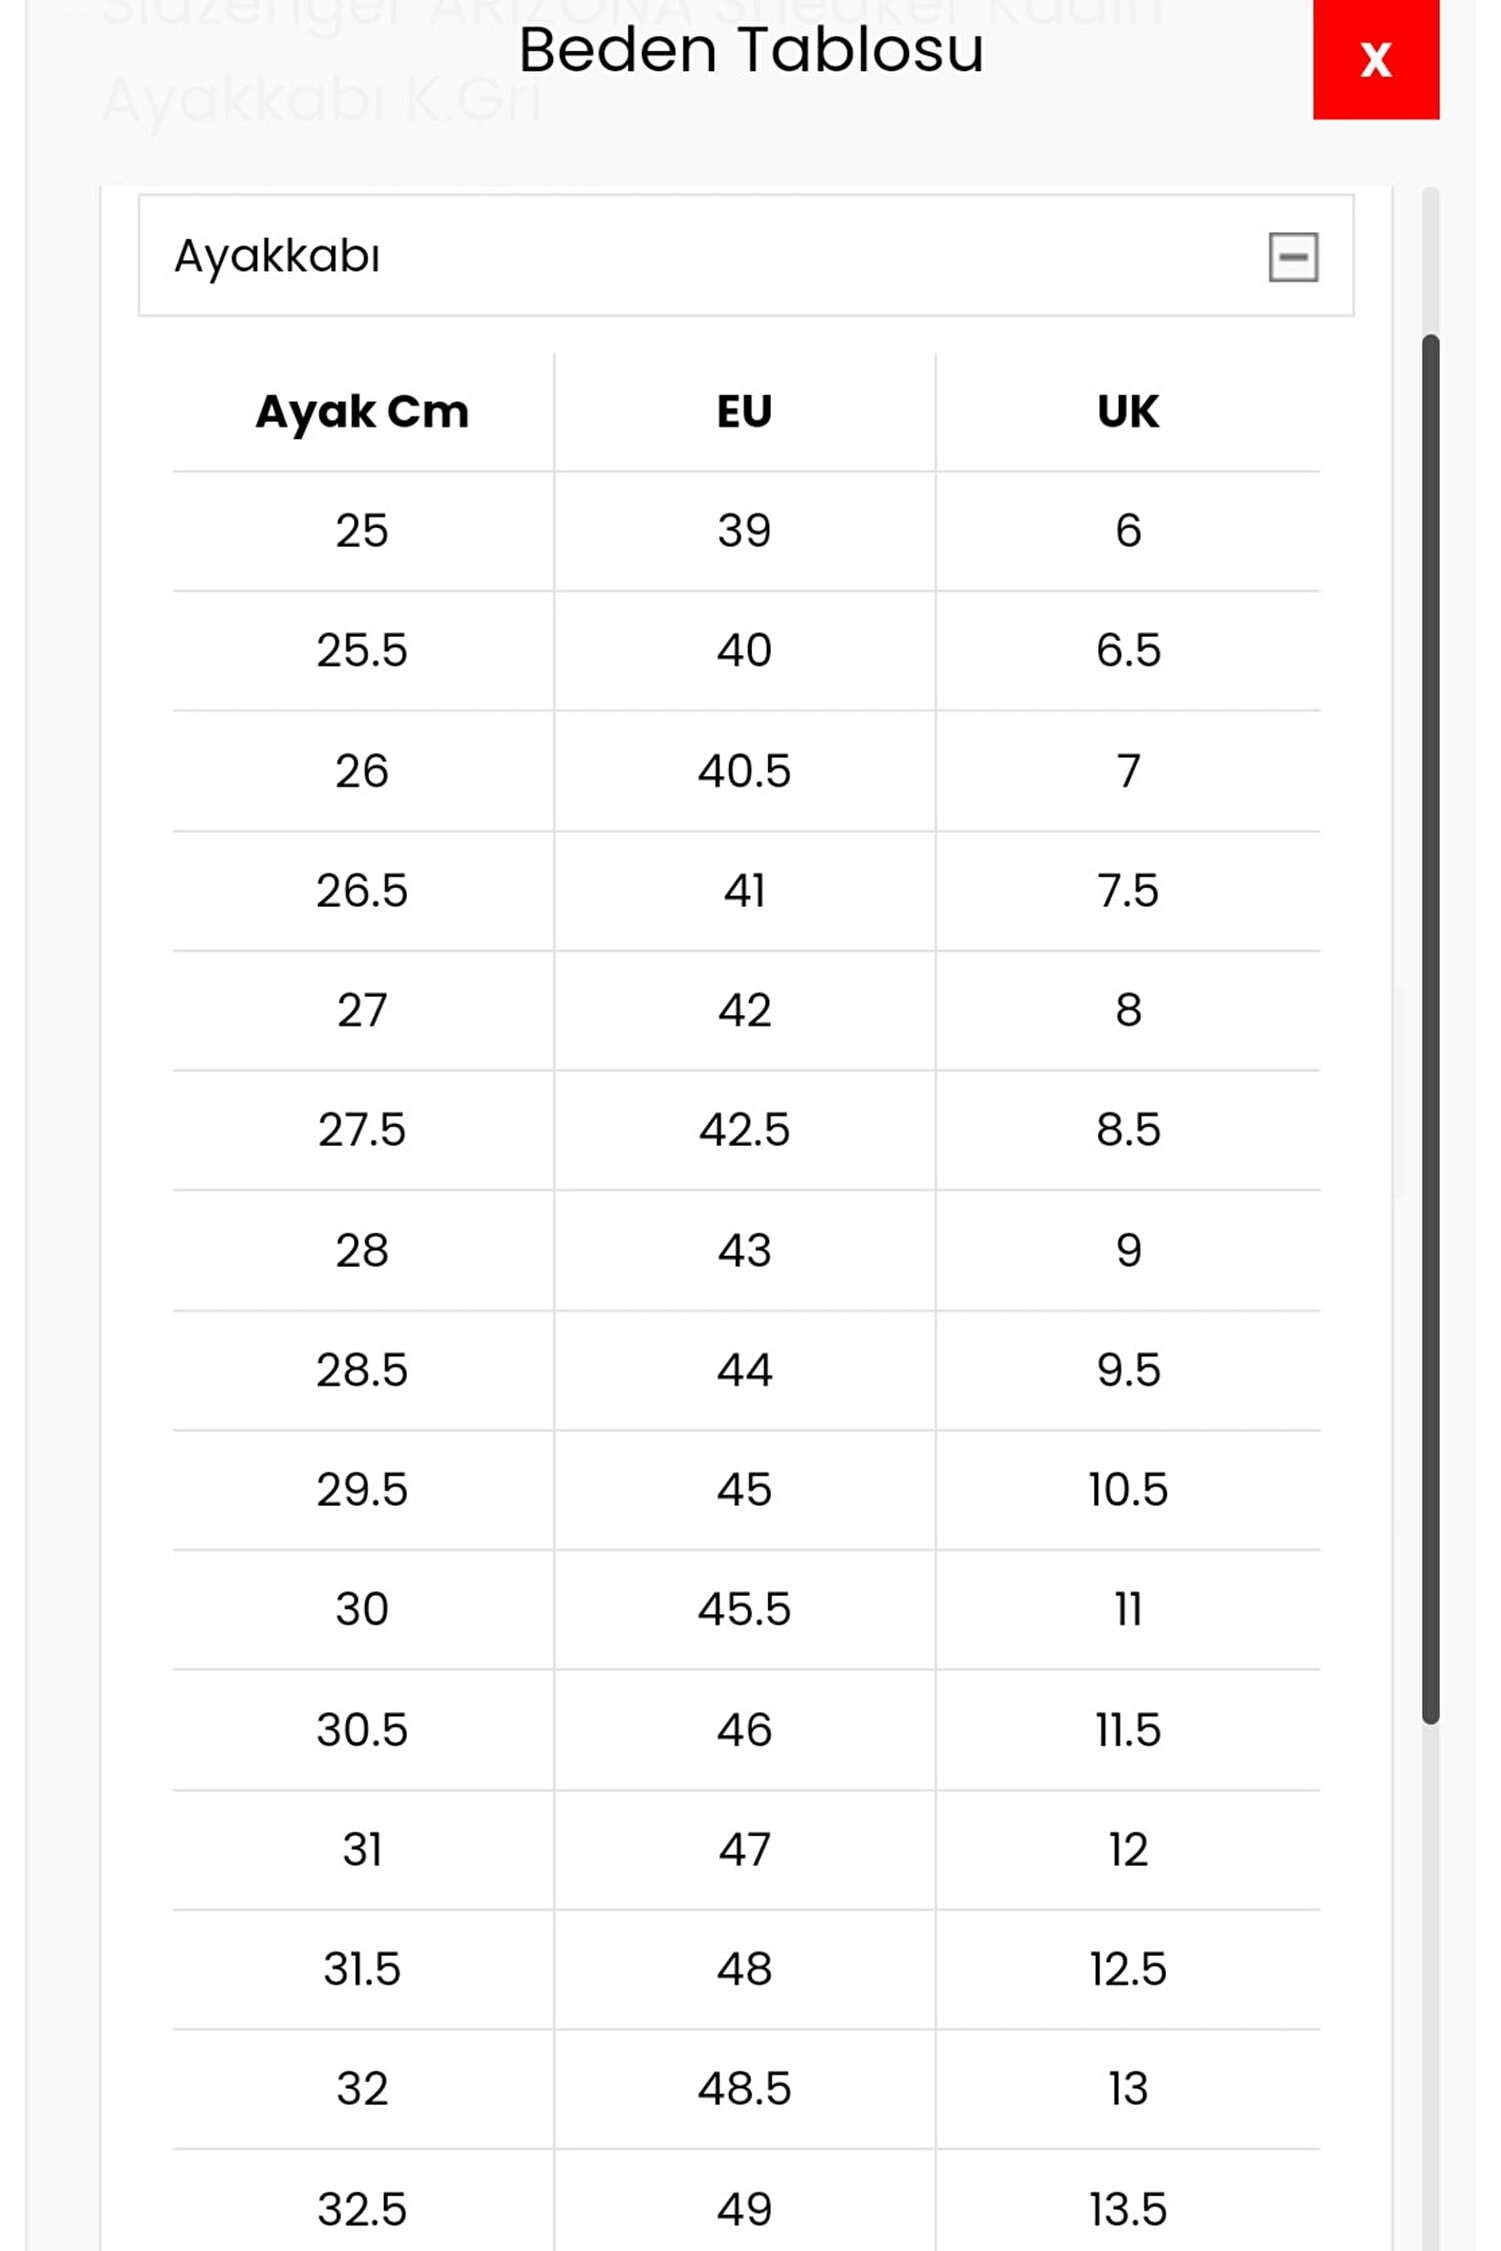
Task: Select UK size 12 cell
Action: click(x=1128, y=1850)
